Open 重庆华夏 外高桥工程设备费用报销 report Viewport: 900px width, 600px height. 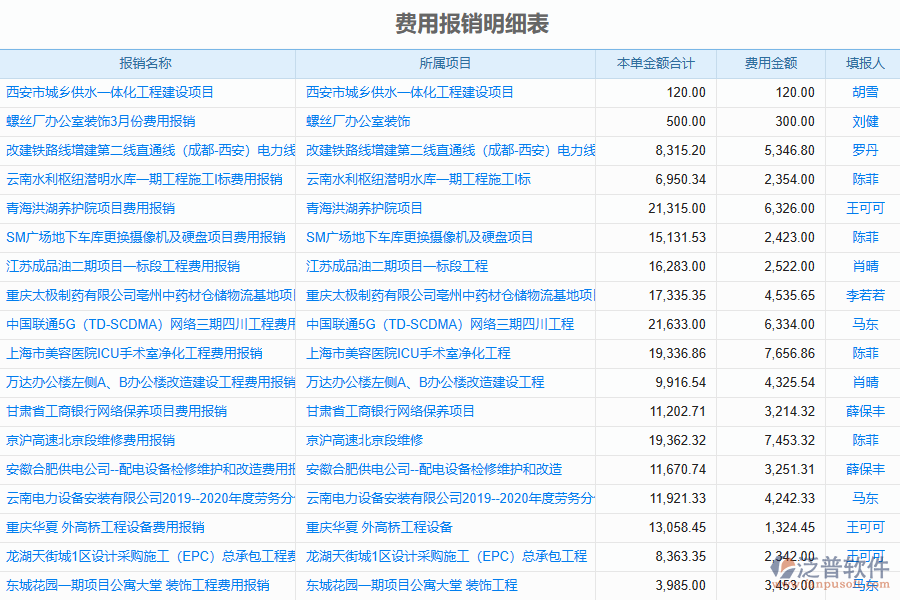[105, 528]
